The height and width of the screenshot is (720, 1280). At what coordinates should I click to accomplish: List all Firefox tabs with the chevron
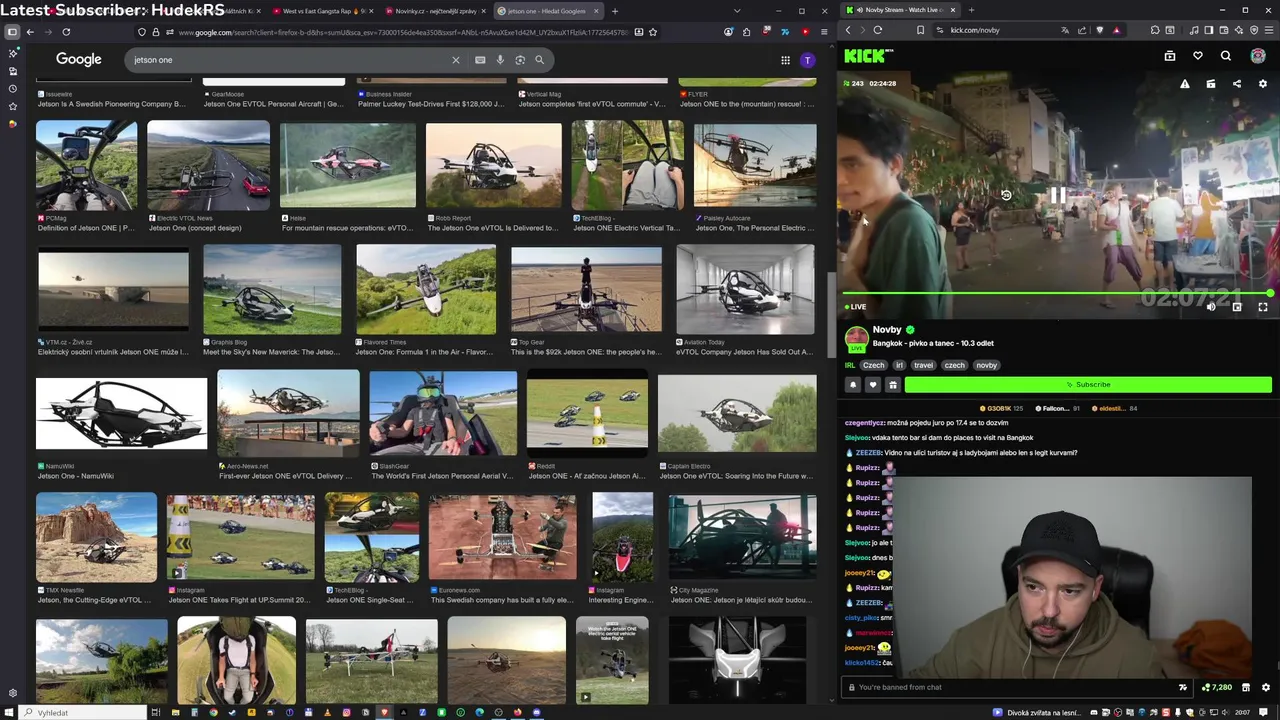tap(737, 11)
